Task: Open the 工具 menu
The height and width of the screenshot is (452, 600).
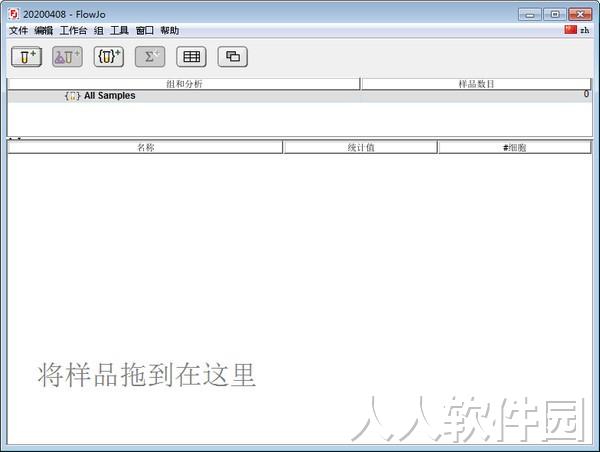Action: (x=119, y=31)
